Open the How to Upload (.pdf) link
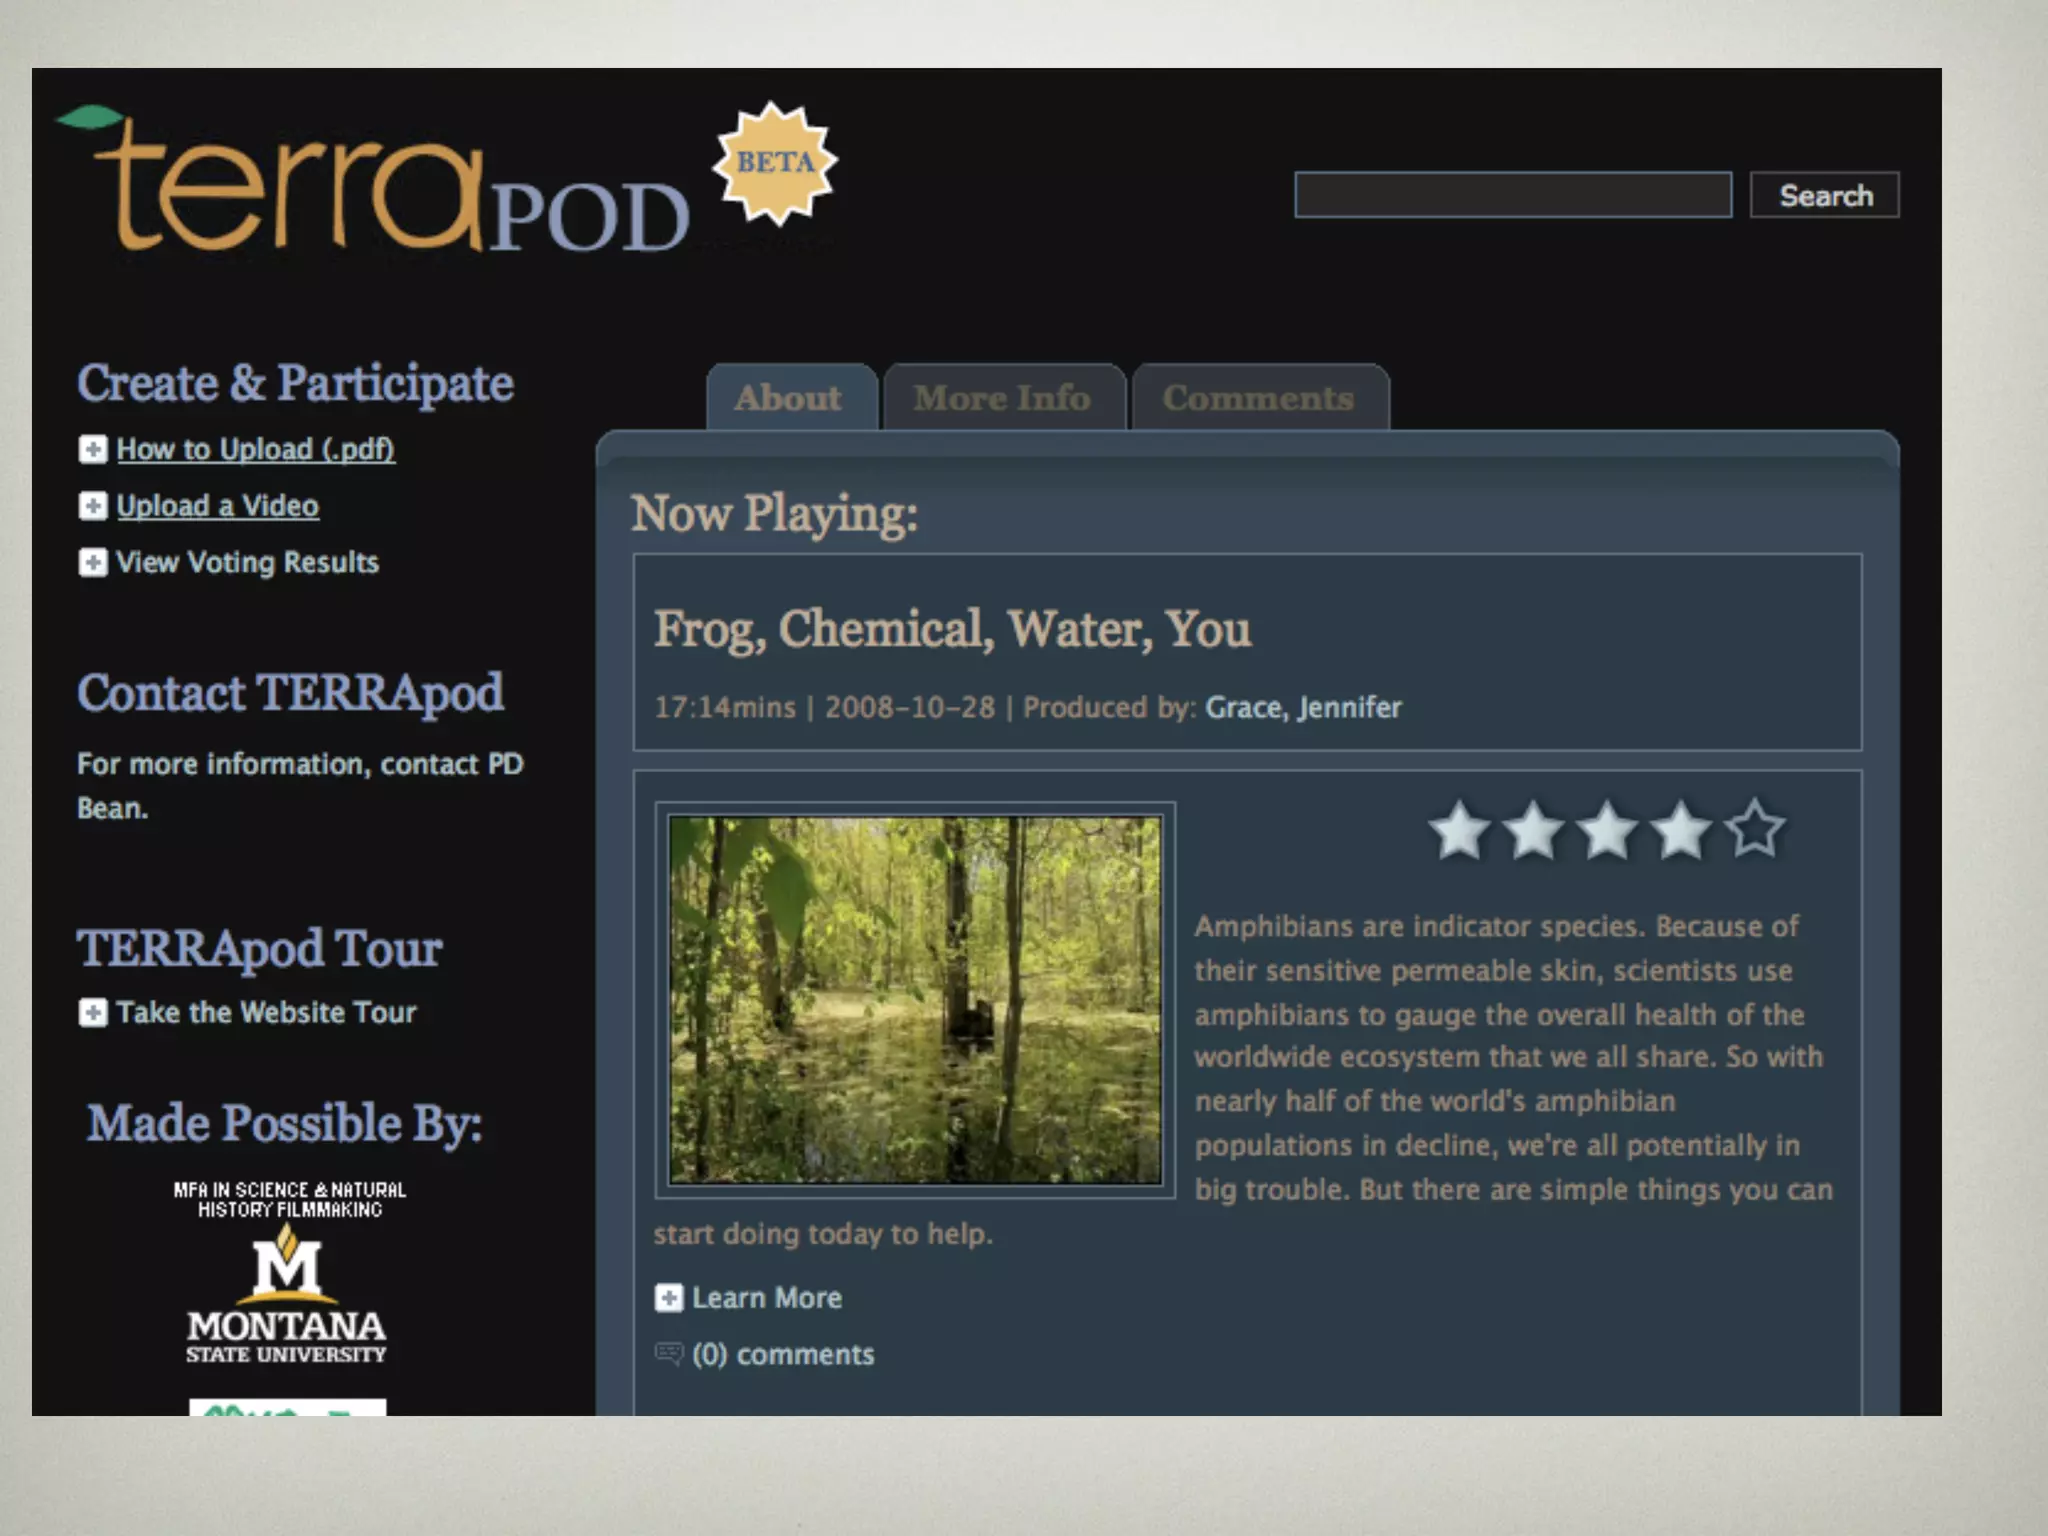The image size is (2048, 1536). 255,450
